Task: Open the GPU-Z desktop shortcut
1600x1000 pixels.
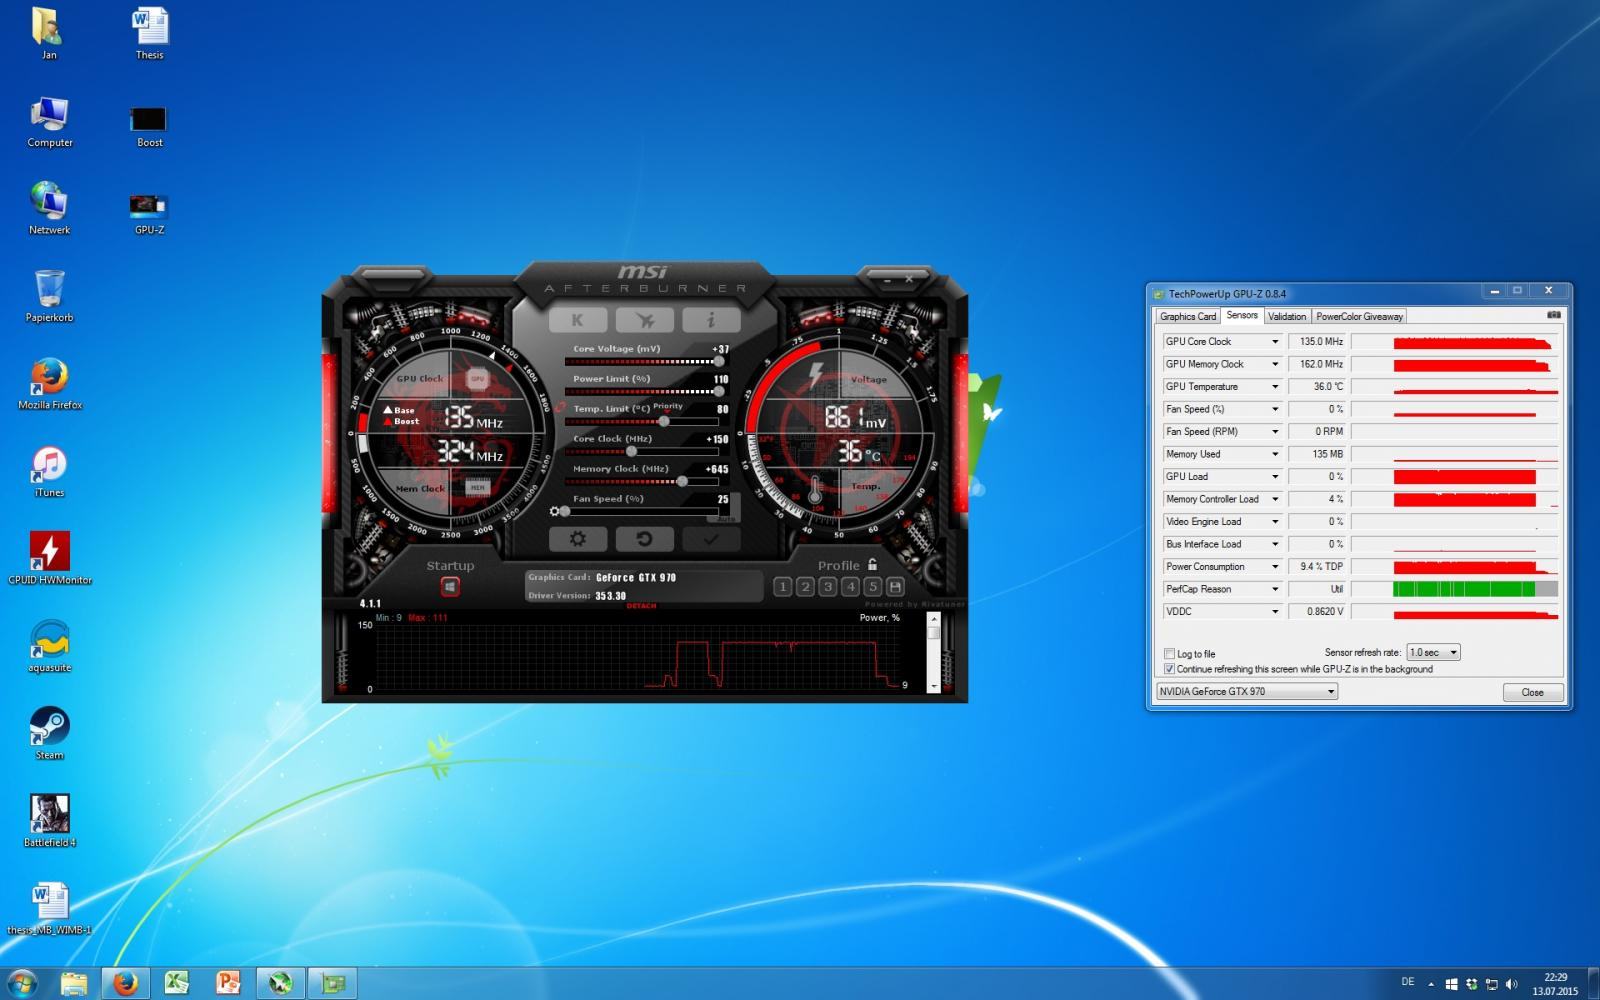Action: (149, 214)
